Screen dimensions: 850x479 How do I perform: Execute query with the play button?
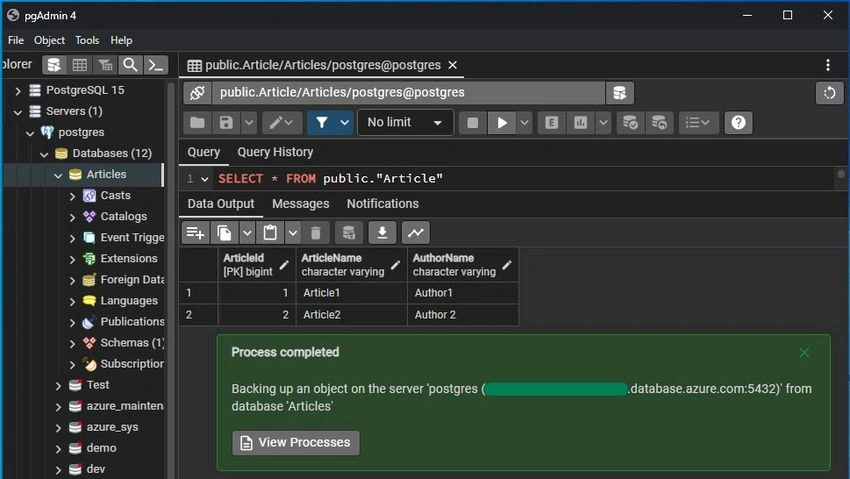502,123
